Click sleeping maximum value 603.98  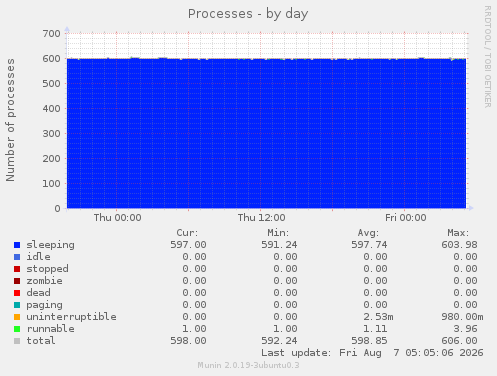tap(459, 245)
